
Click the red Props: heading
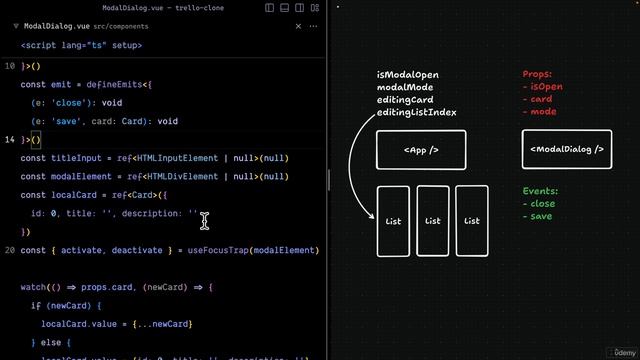(x=537, y=74)
